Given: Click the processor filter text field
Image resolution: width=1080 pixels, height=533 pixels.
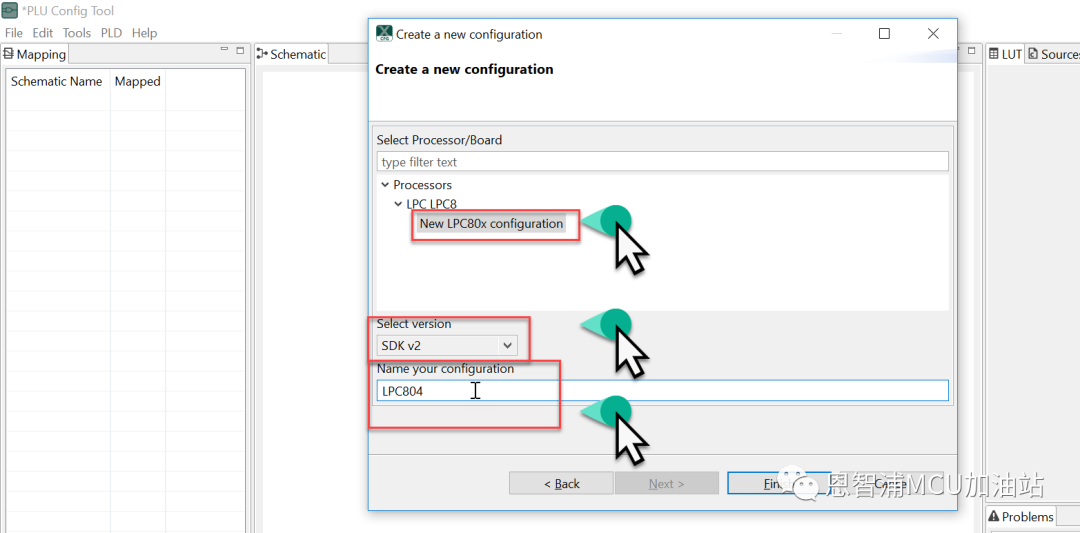Looking at the screenshot, I should click(663, 162).
